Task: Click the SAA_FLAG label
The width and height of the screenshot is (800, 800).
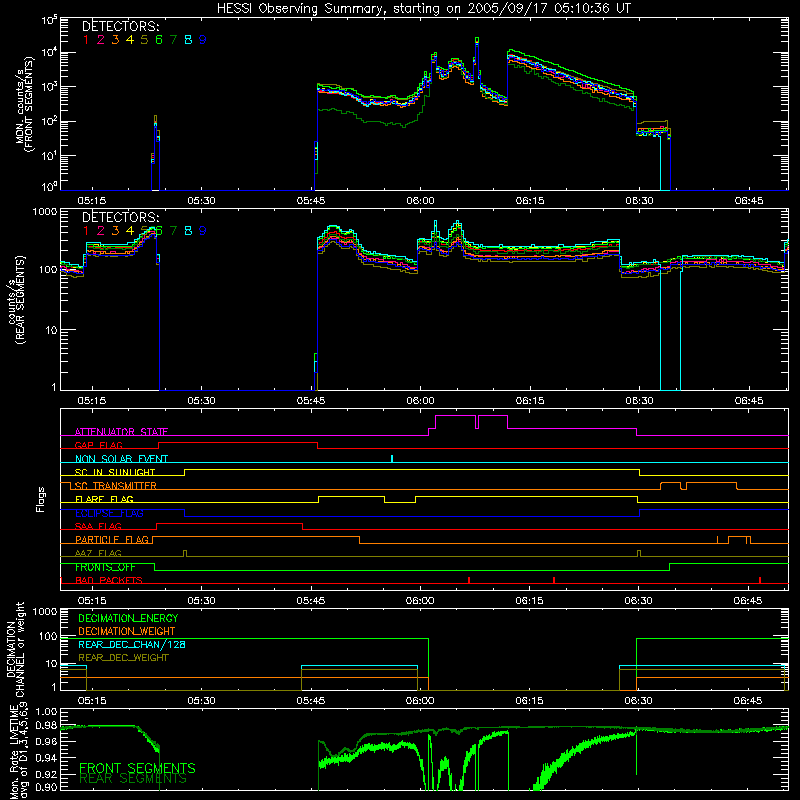Action: pyautogui.click(x=98, y=526)
